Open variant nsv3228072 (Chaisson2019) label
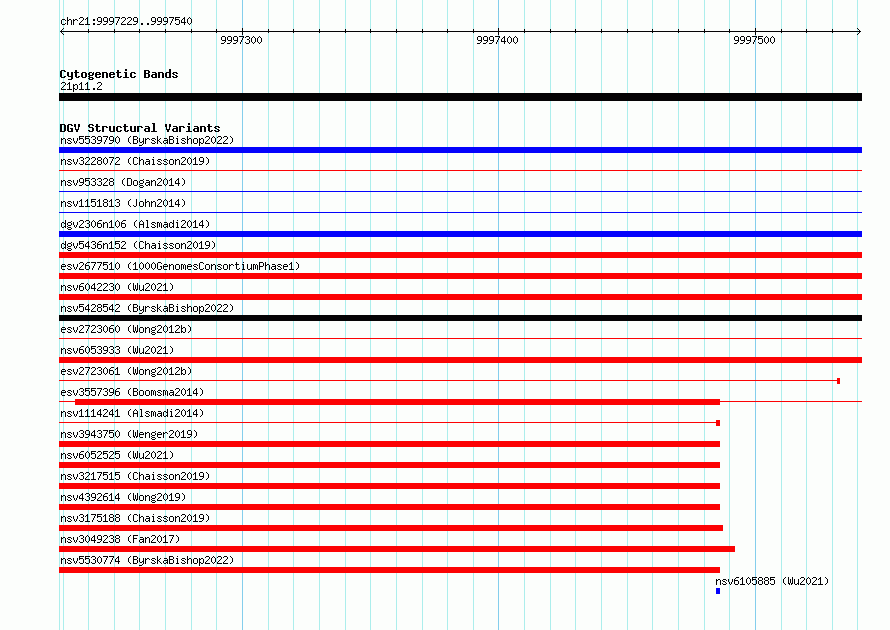This screenshot has width=890, height=630. [135, 161]
